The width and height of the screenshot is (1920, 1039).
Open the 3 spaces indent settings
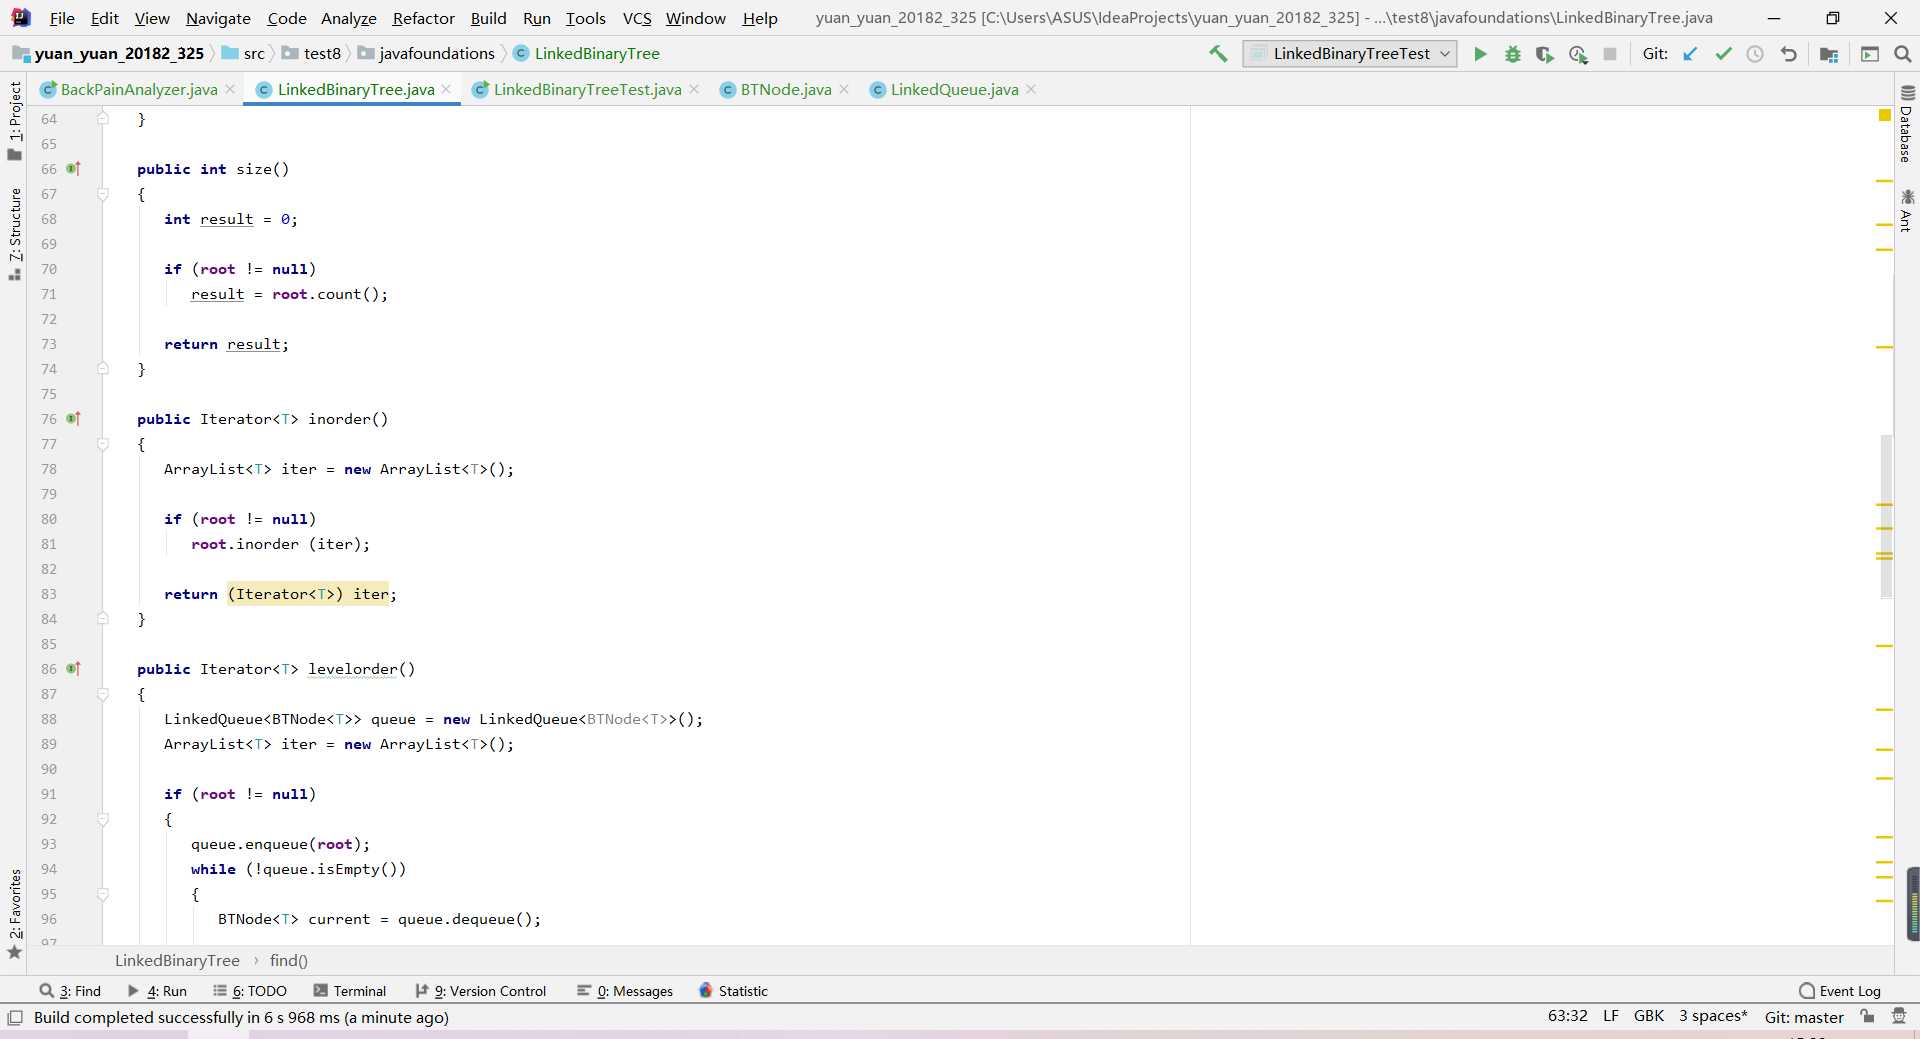coord(1713,1016)
